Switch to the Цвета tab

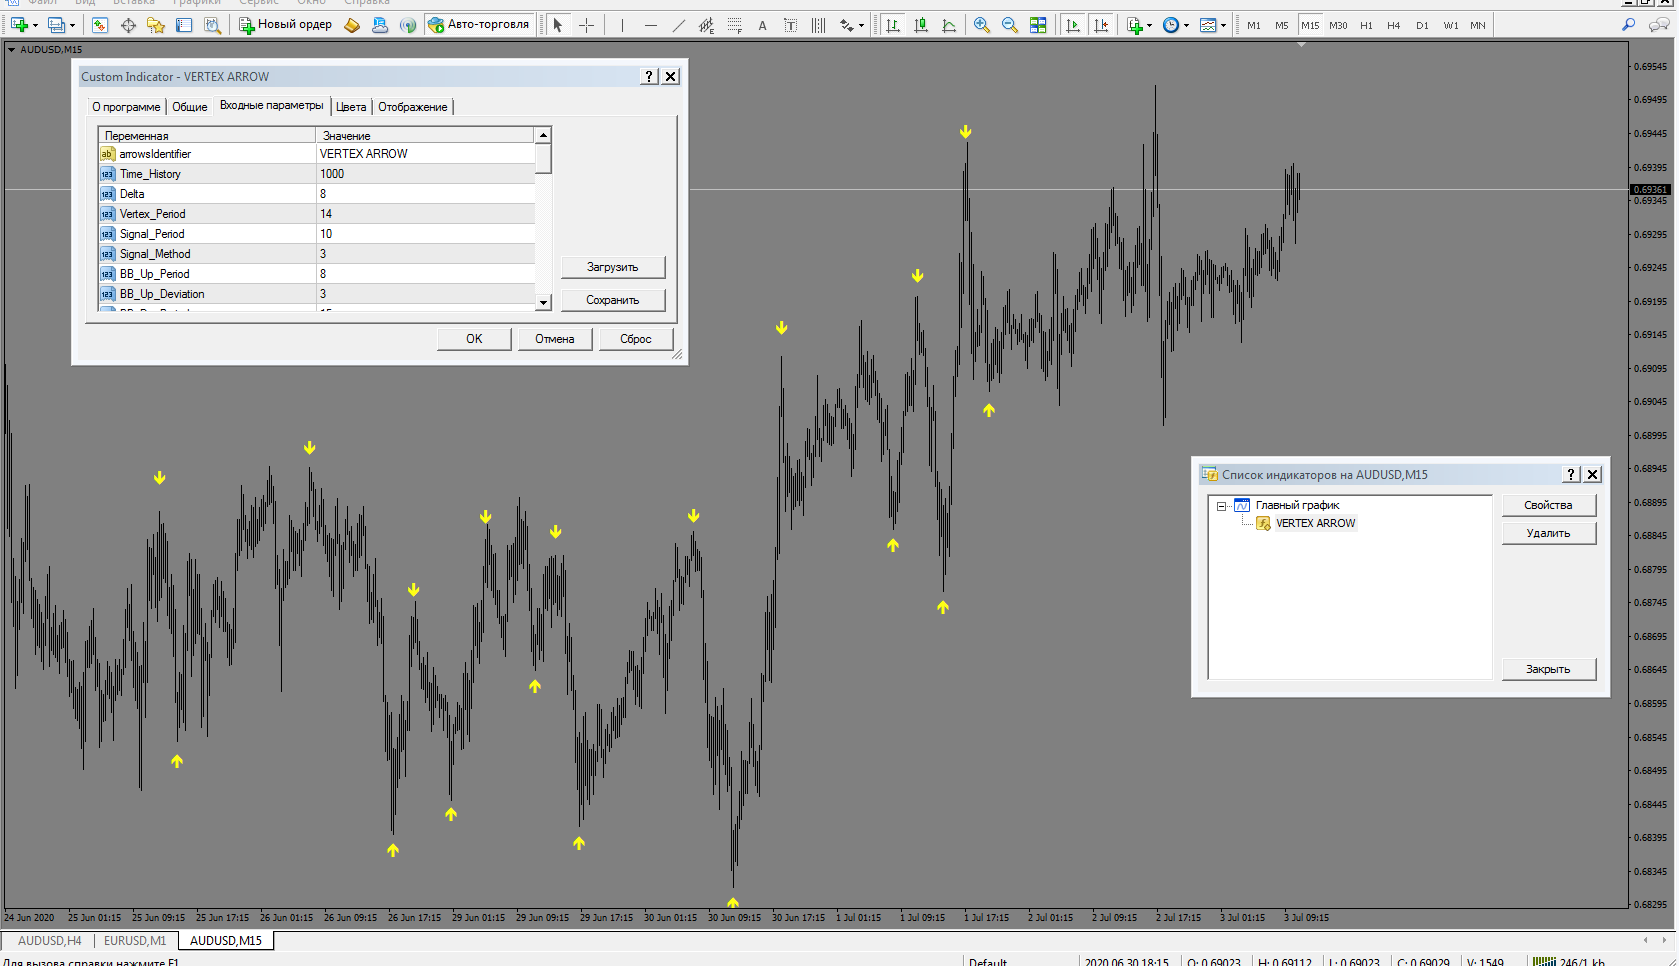[x=351, y=107]
